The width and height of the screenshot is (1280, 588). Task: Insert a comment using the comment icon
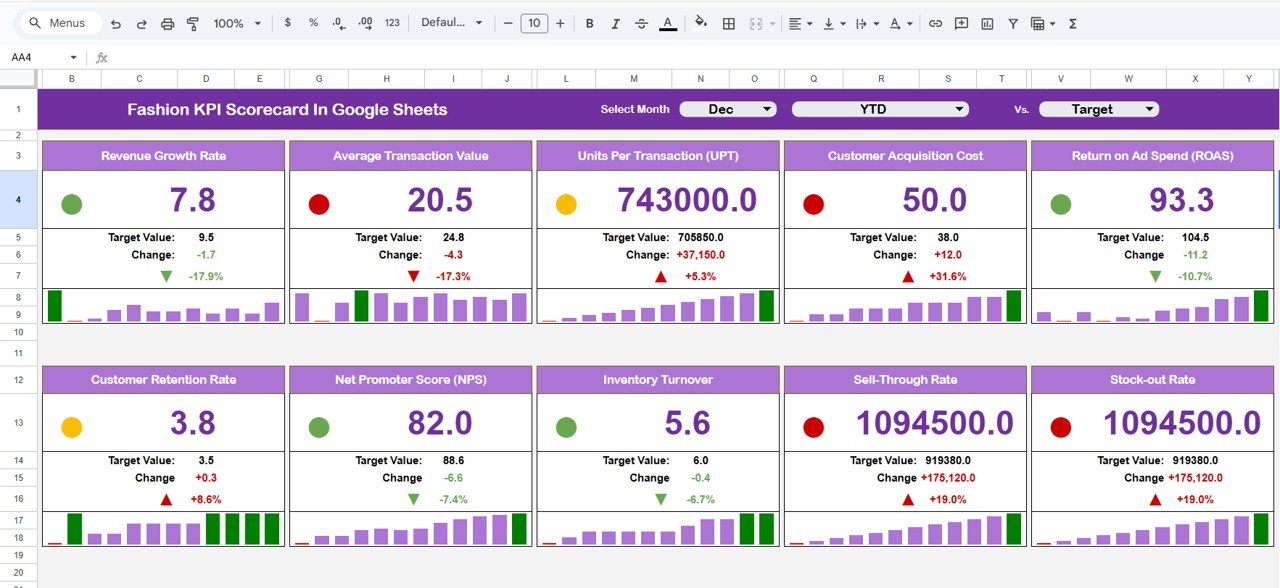(x=960, y=22)
